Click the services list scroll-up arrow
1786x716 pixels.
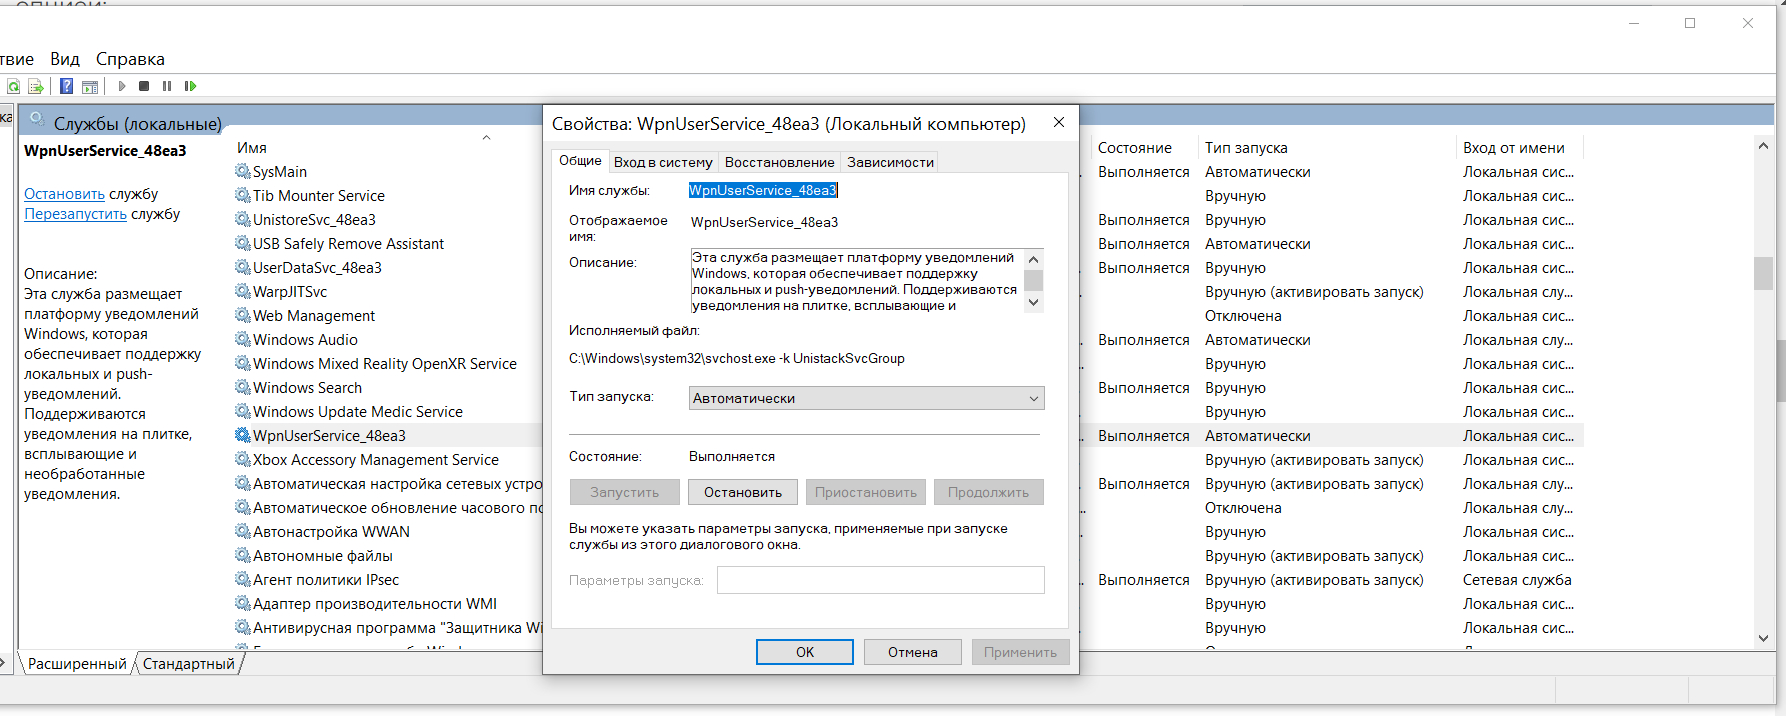(x=1763, y=146)
